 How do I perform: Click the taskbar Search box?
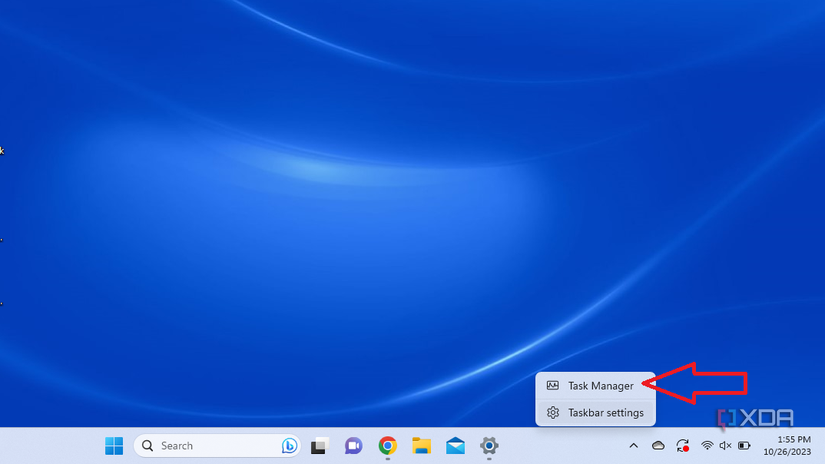click(217, 446)
